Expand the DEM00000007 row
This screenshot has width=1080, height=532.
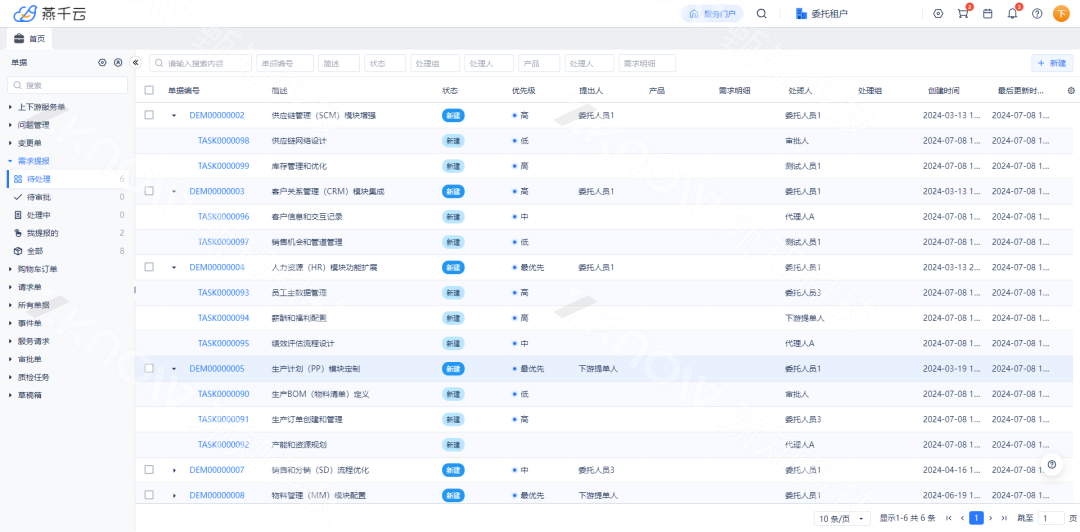174,470
